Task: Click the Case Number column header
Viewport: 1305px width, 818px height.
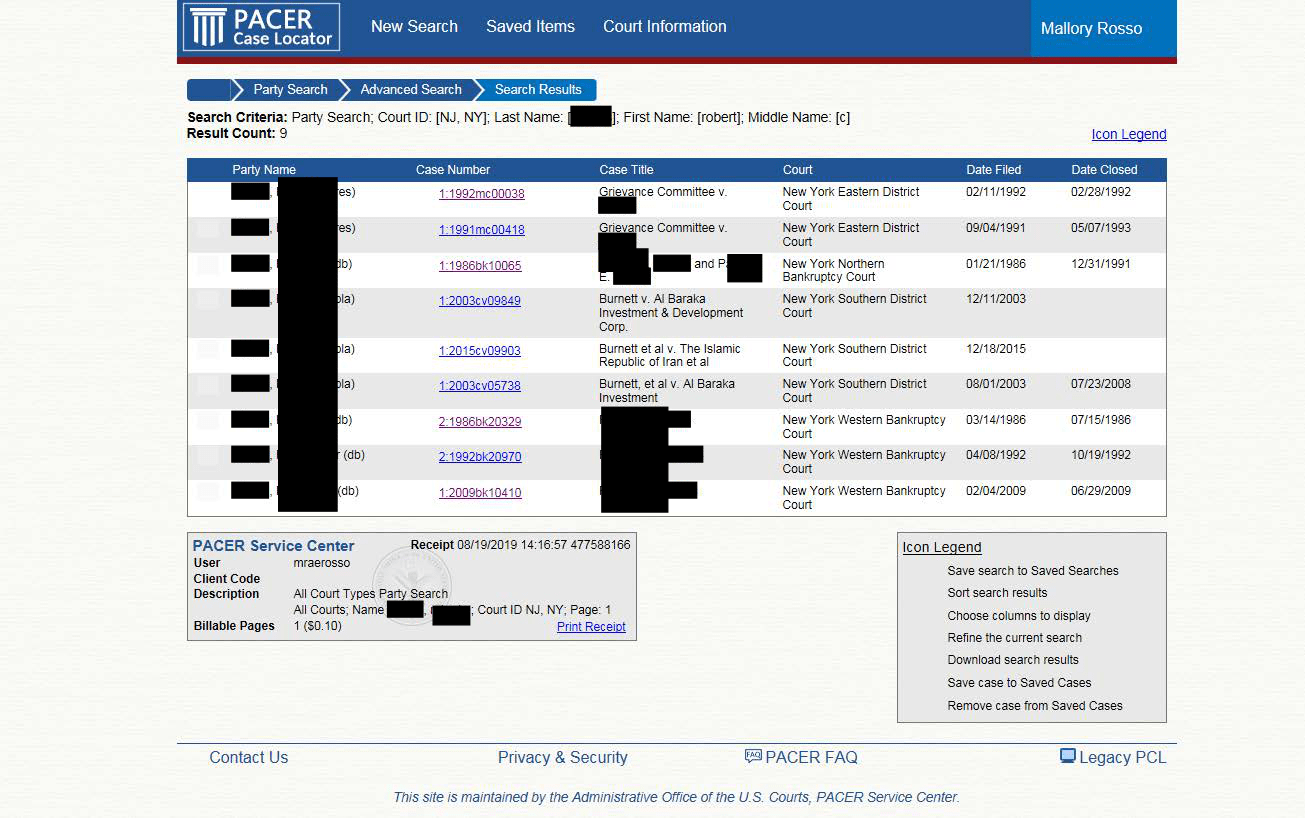Action: click(x=453, y=170)
